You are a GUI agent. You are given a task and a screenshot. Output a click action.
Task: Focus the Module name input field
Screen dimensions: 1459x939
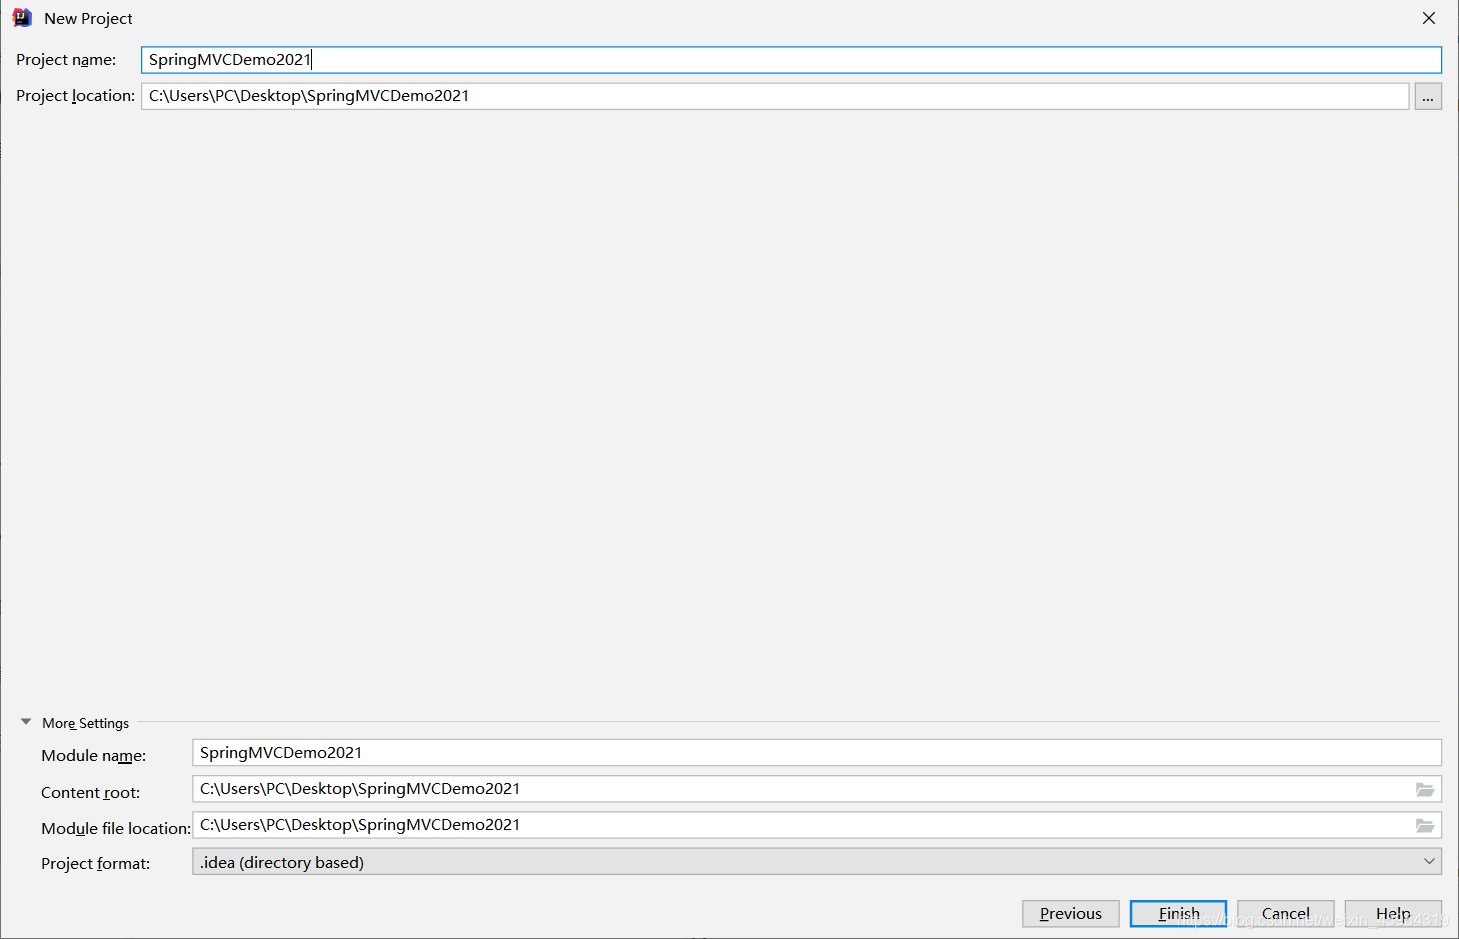click(817, 753)
